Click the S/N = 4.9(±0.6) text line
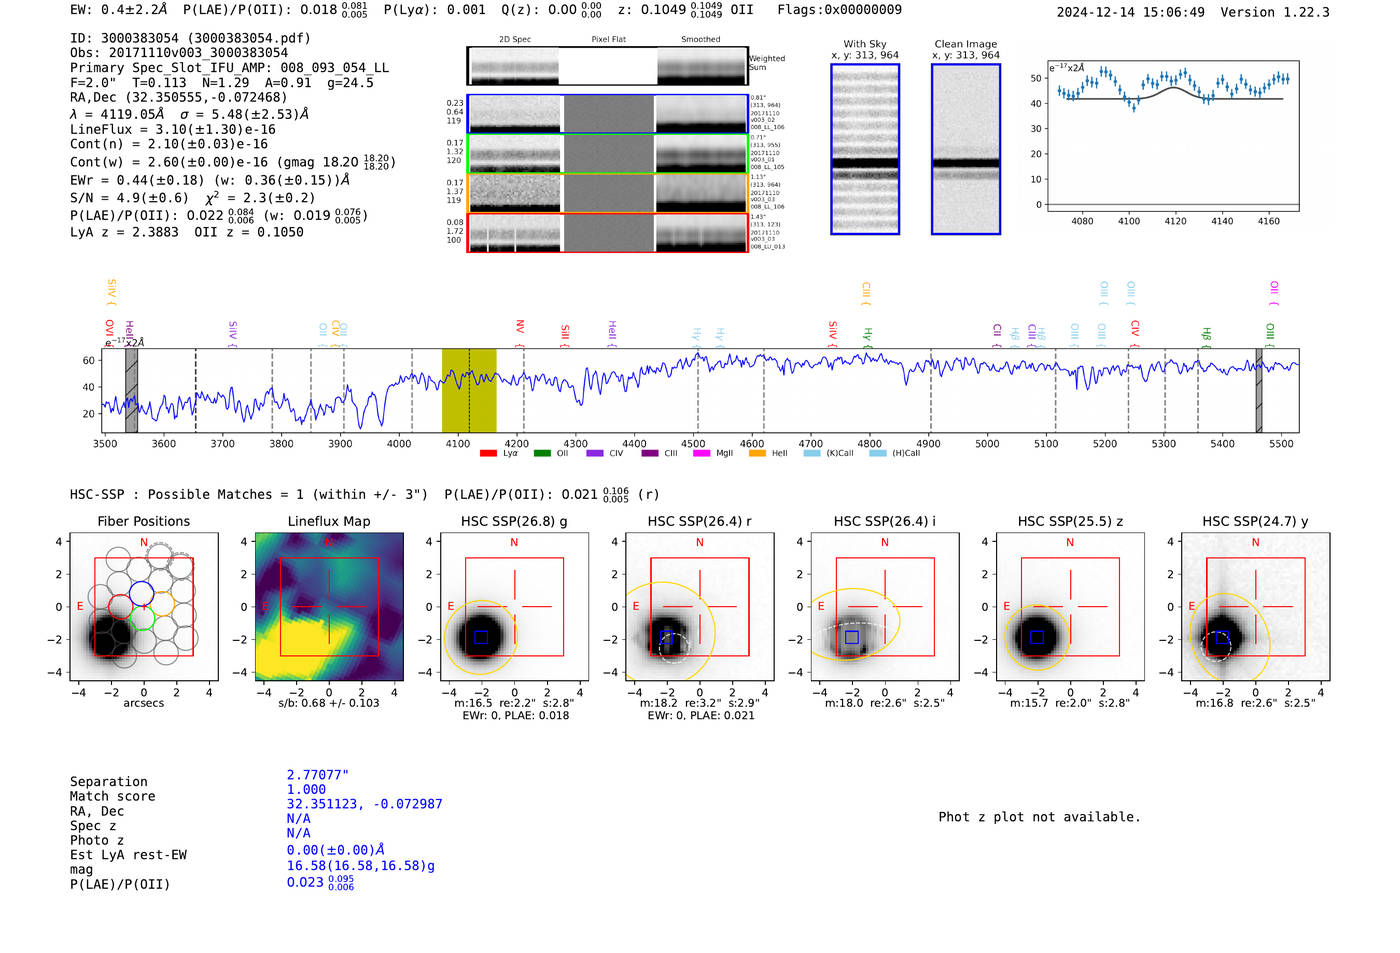This screenshot has width=1400, height=953. (193, 197)
